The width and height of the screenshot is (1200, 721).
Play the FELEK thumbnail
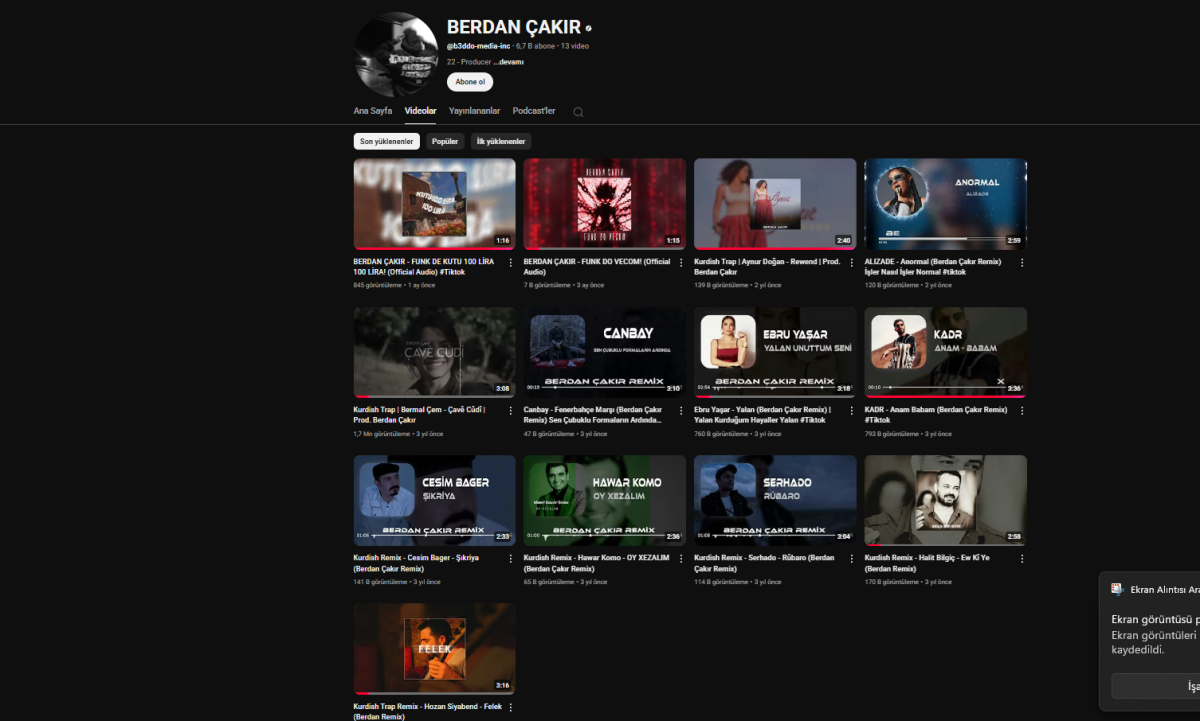(435, 648)
